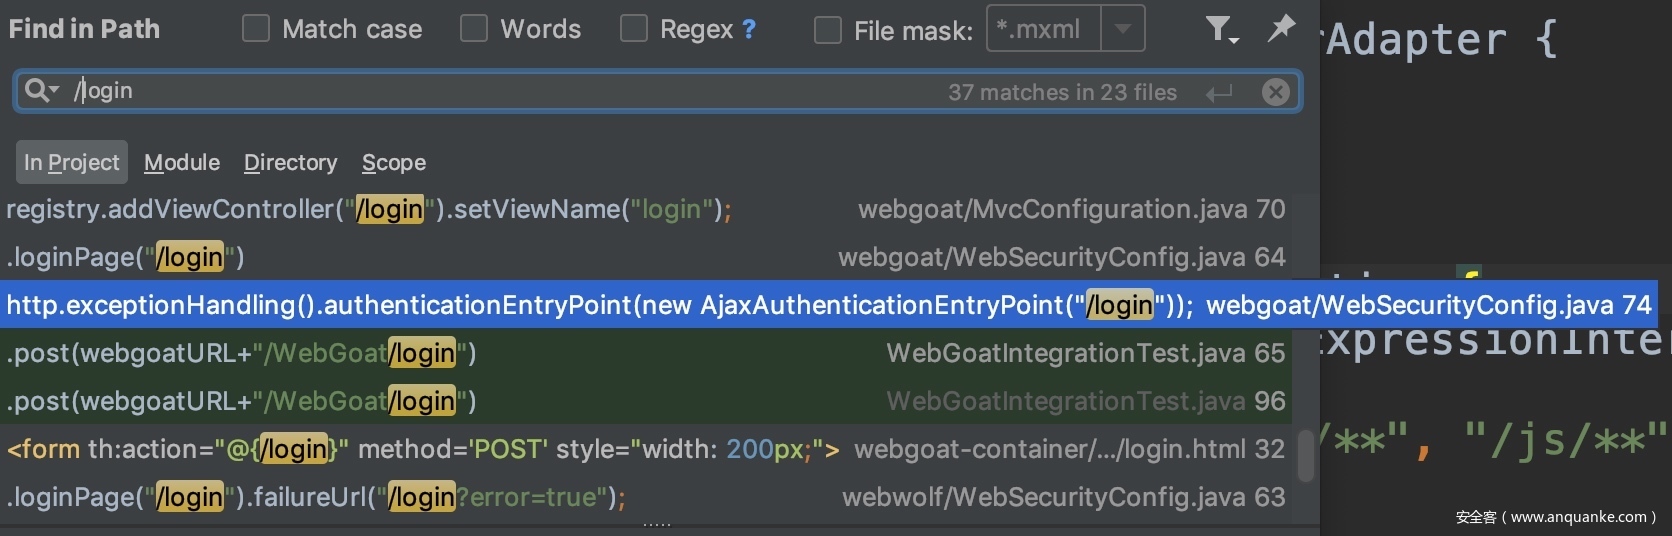Click the filter funnel icon
This screenshot has width=1672, height=536.
tap(1220, 29)
